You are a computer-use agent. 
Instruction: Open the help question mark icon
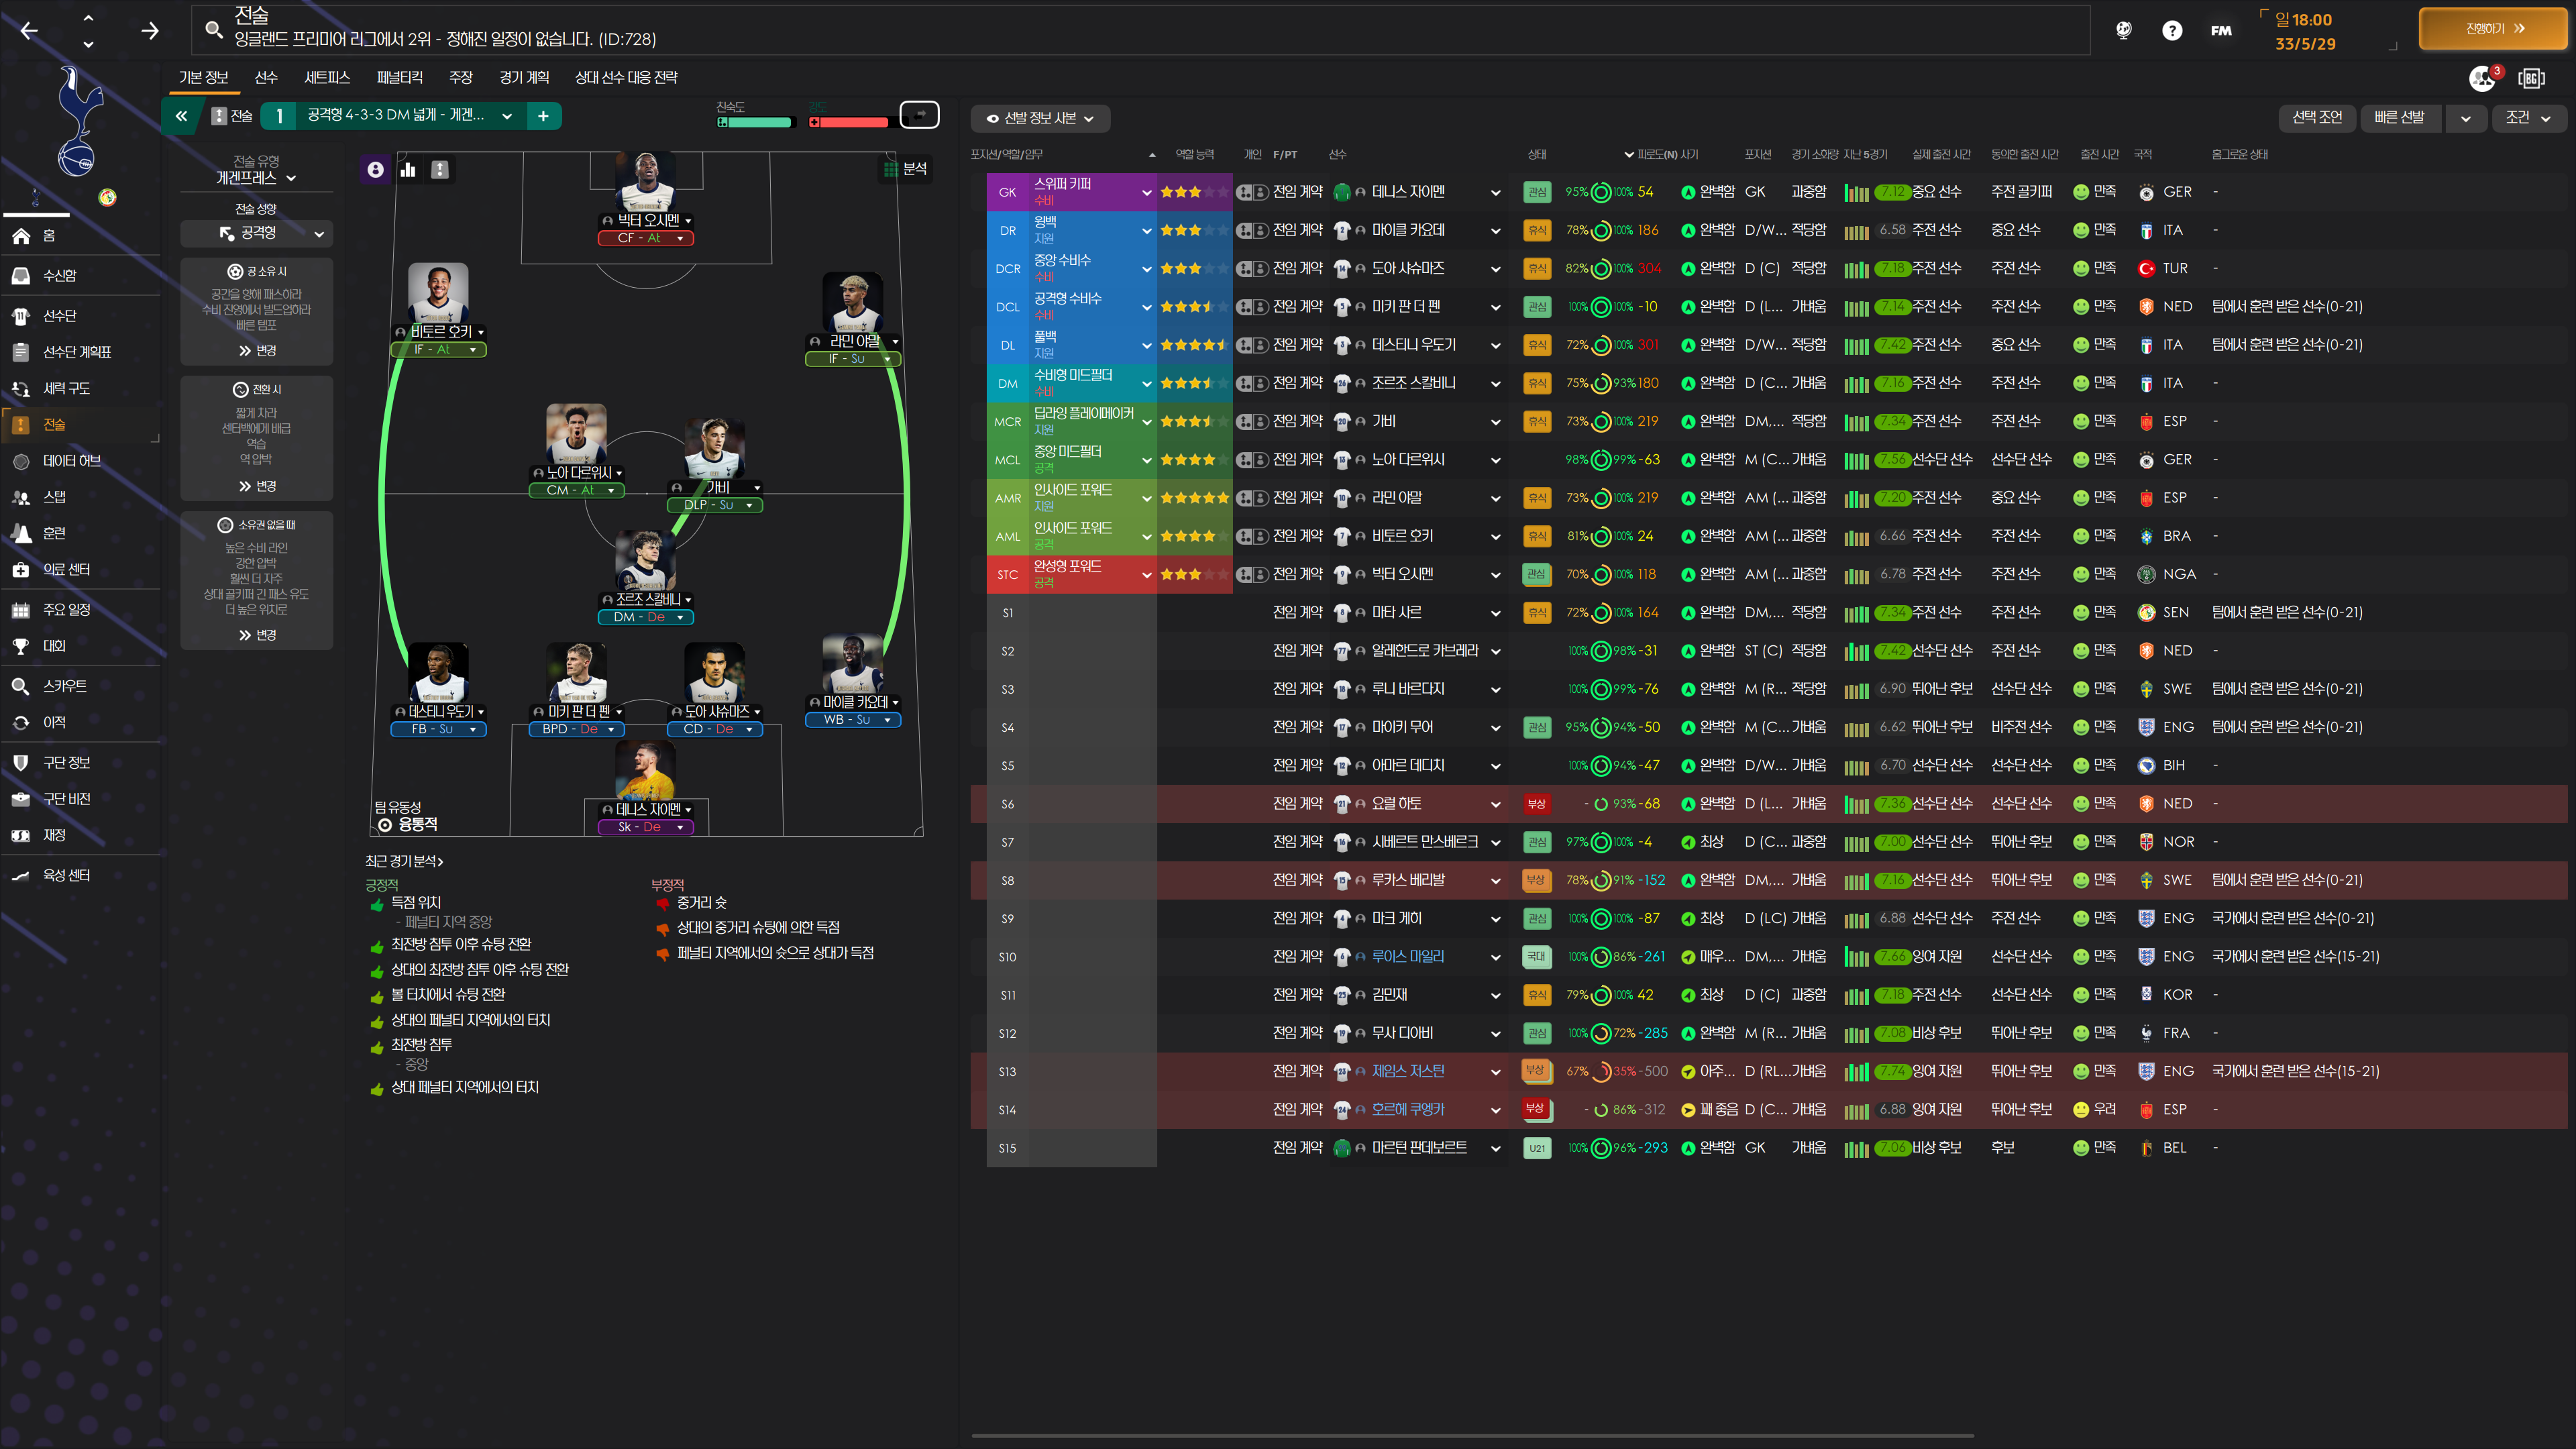pyautogui.click(x=2171, y=30)
